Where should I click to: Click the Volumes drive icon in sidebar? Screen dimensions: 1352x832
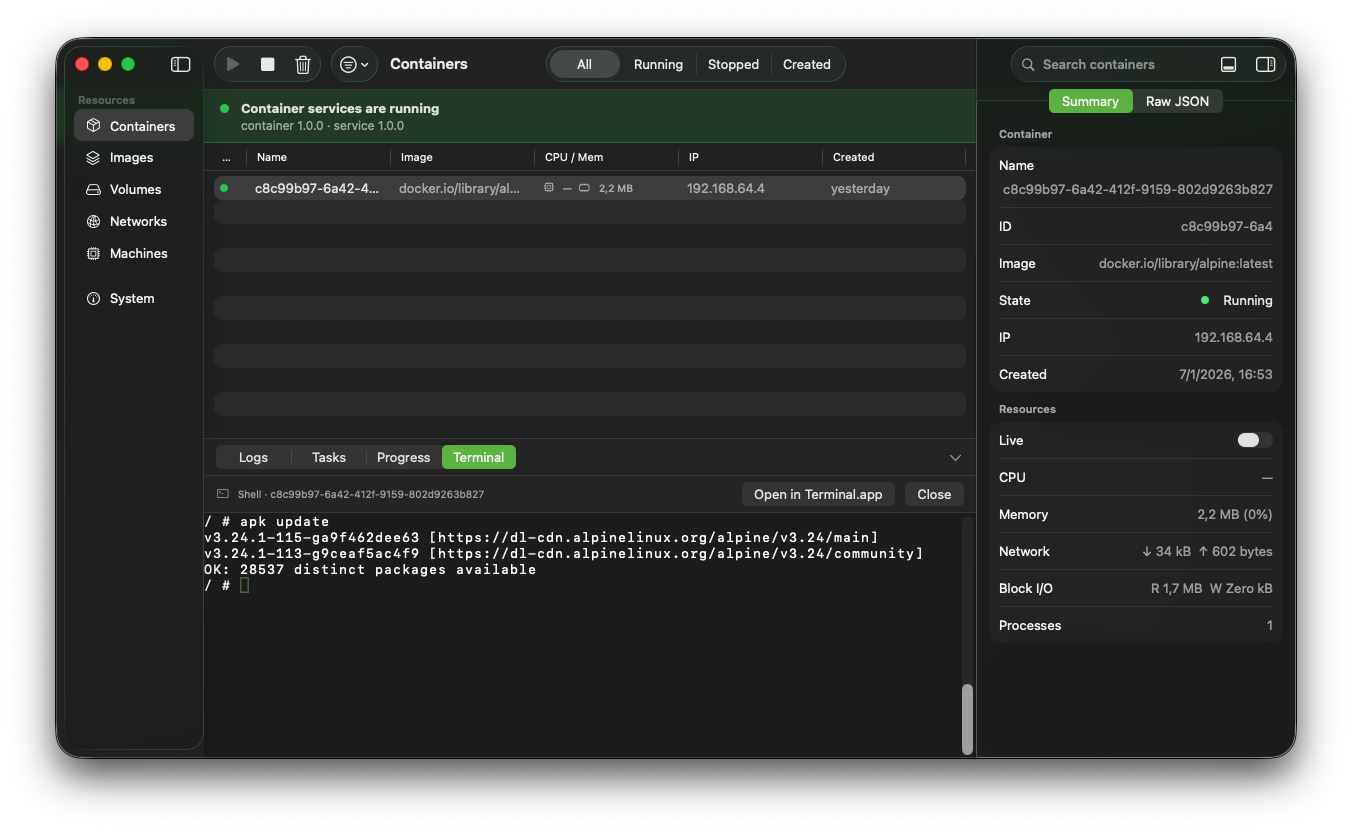(93, 189)
